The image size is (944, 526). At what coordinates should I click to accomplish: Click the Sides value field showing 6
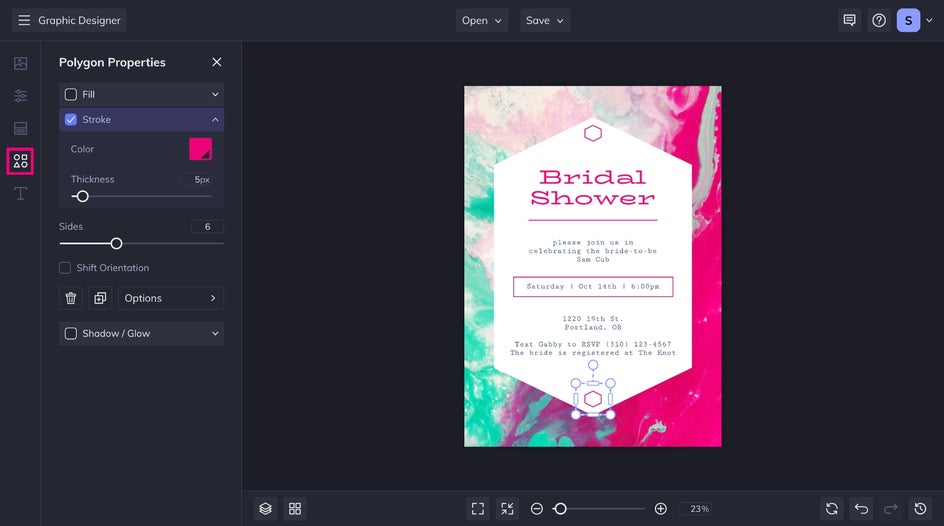[207, 227]
